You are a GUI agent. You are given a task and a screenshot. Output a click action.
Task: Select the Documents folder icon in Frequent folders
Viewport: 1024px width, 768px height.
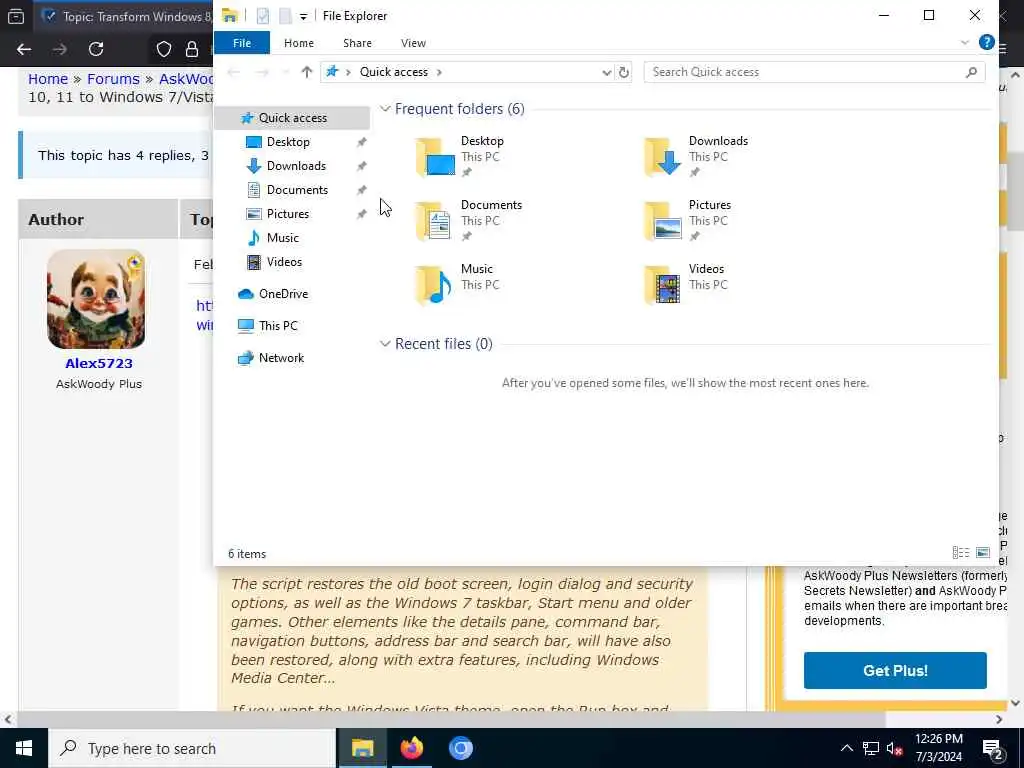pyautogui.click(x=435, y=221)
